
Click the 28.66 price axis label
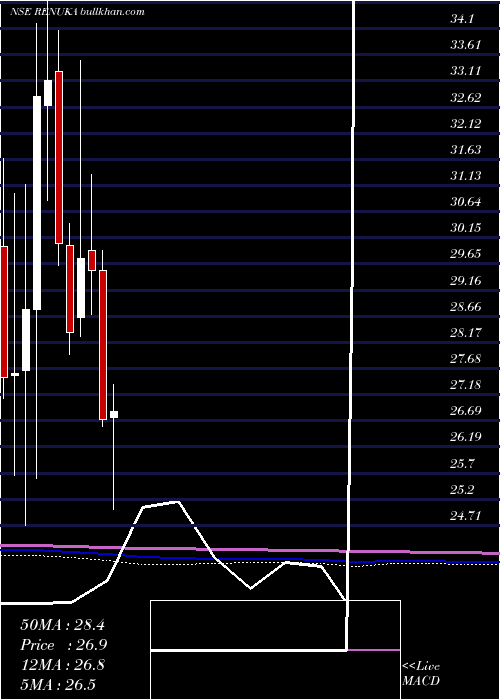pos(466,306)
